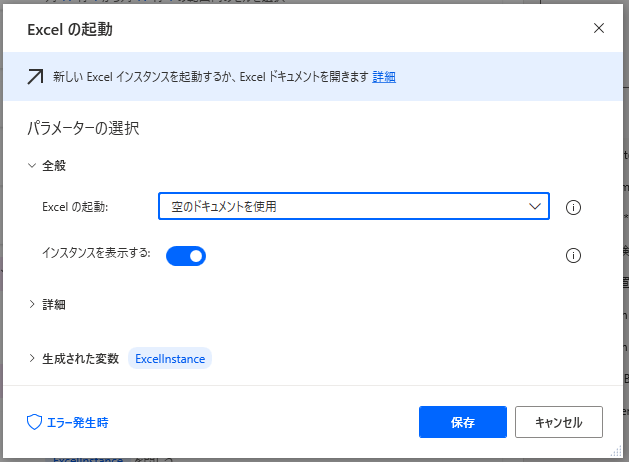This screenshot has height=462, width=629.
Task: Save with the 保存 button
Action: [x=463, y=422]
